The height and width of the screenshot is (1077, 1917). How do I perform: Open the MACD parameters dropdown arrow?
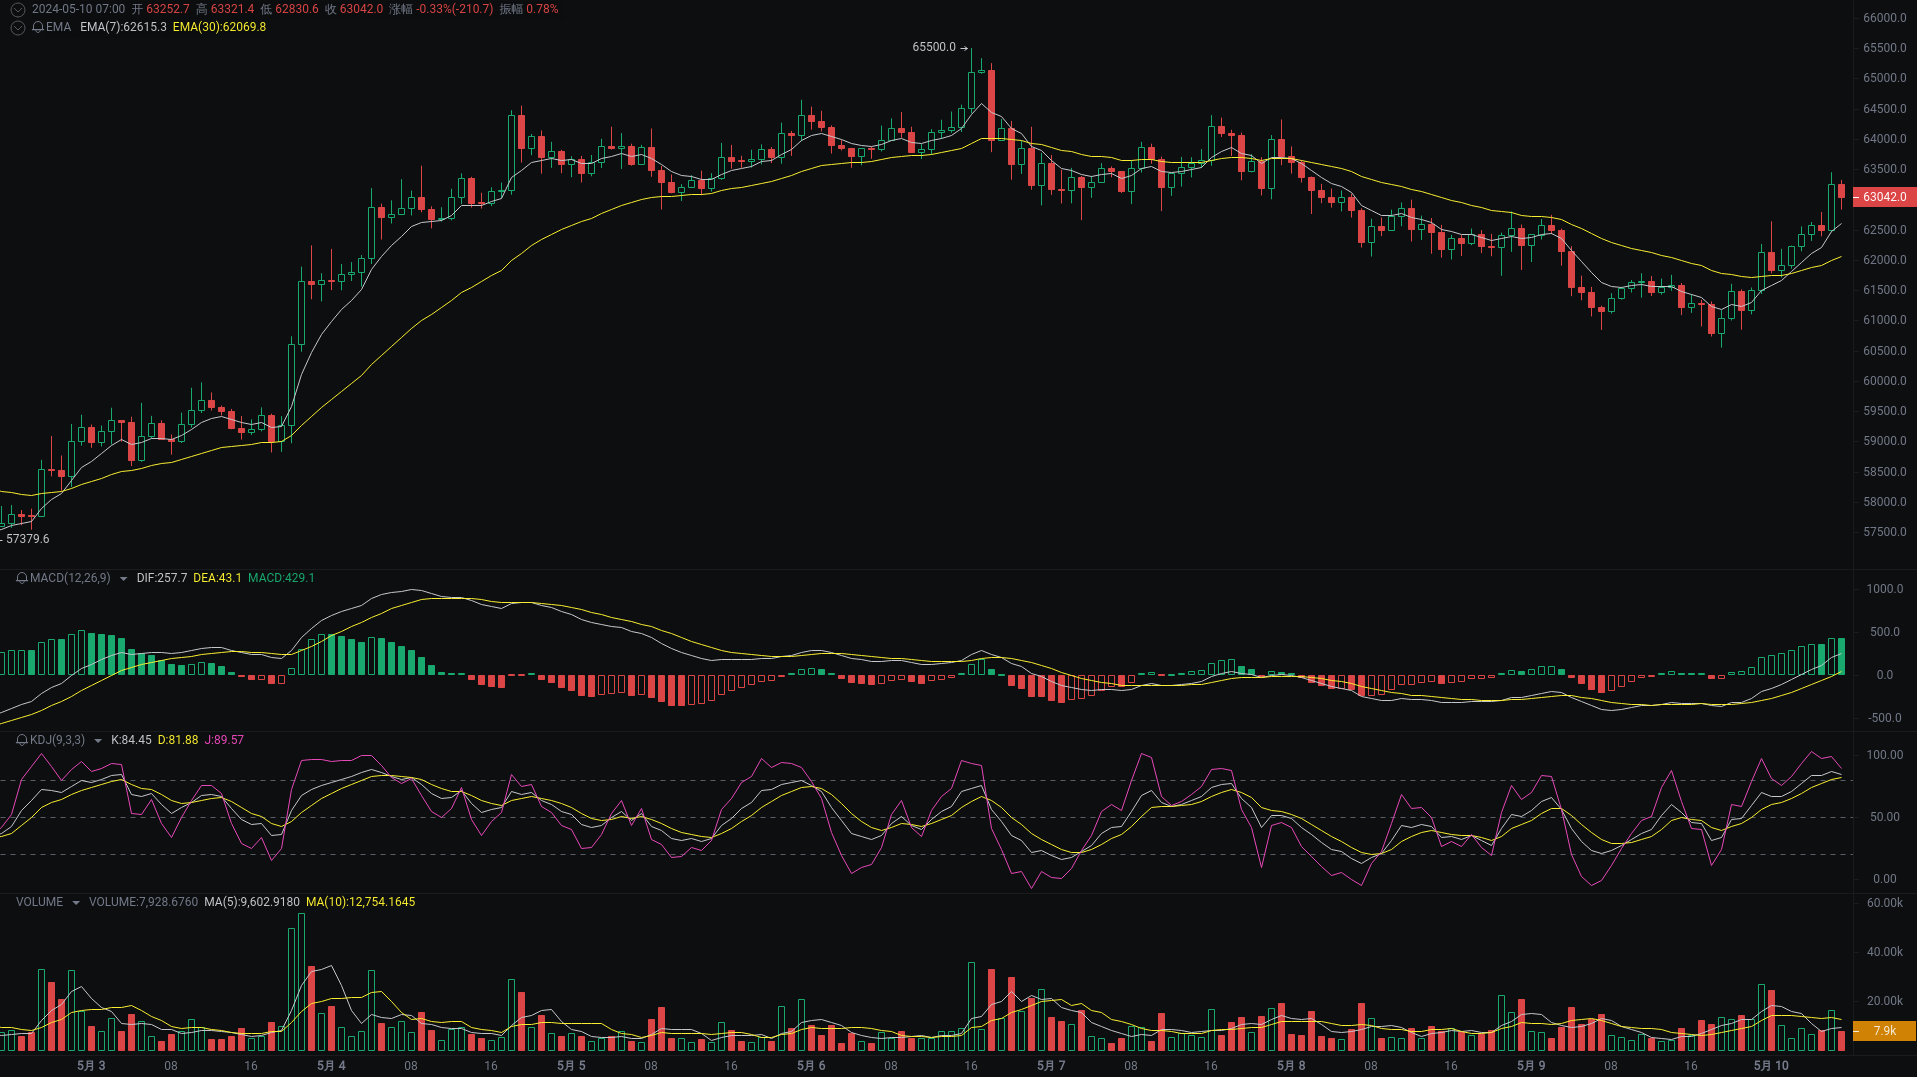click(123, 578)
